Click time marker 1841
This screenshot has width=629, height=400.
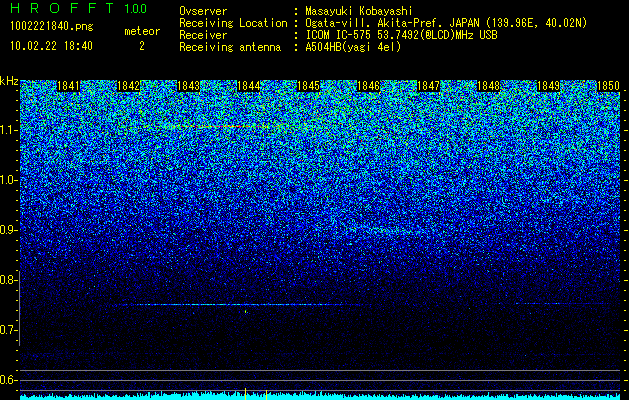tap(68, 86)
